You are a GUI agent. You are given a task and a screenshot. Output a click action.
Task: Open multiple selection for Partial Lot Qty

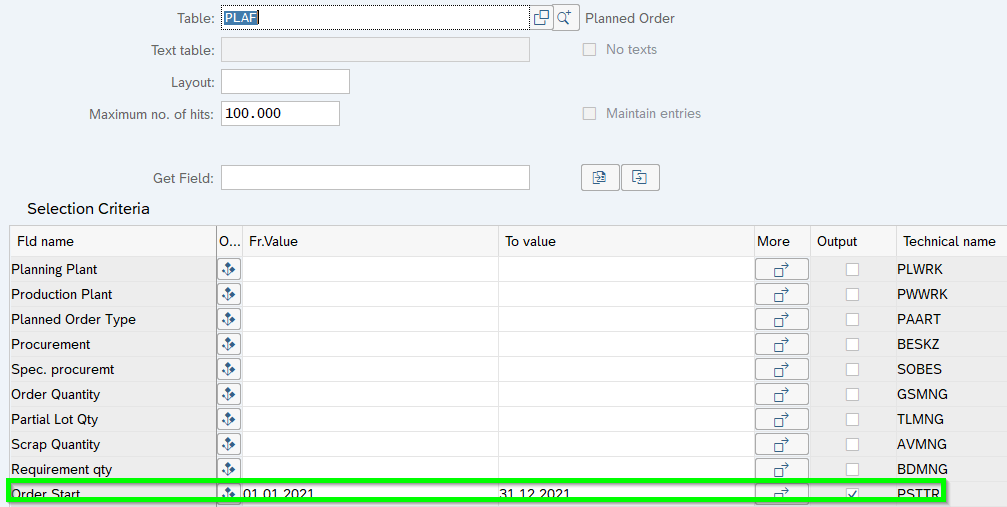[x=781, y=419]
